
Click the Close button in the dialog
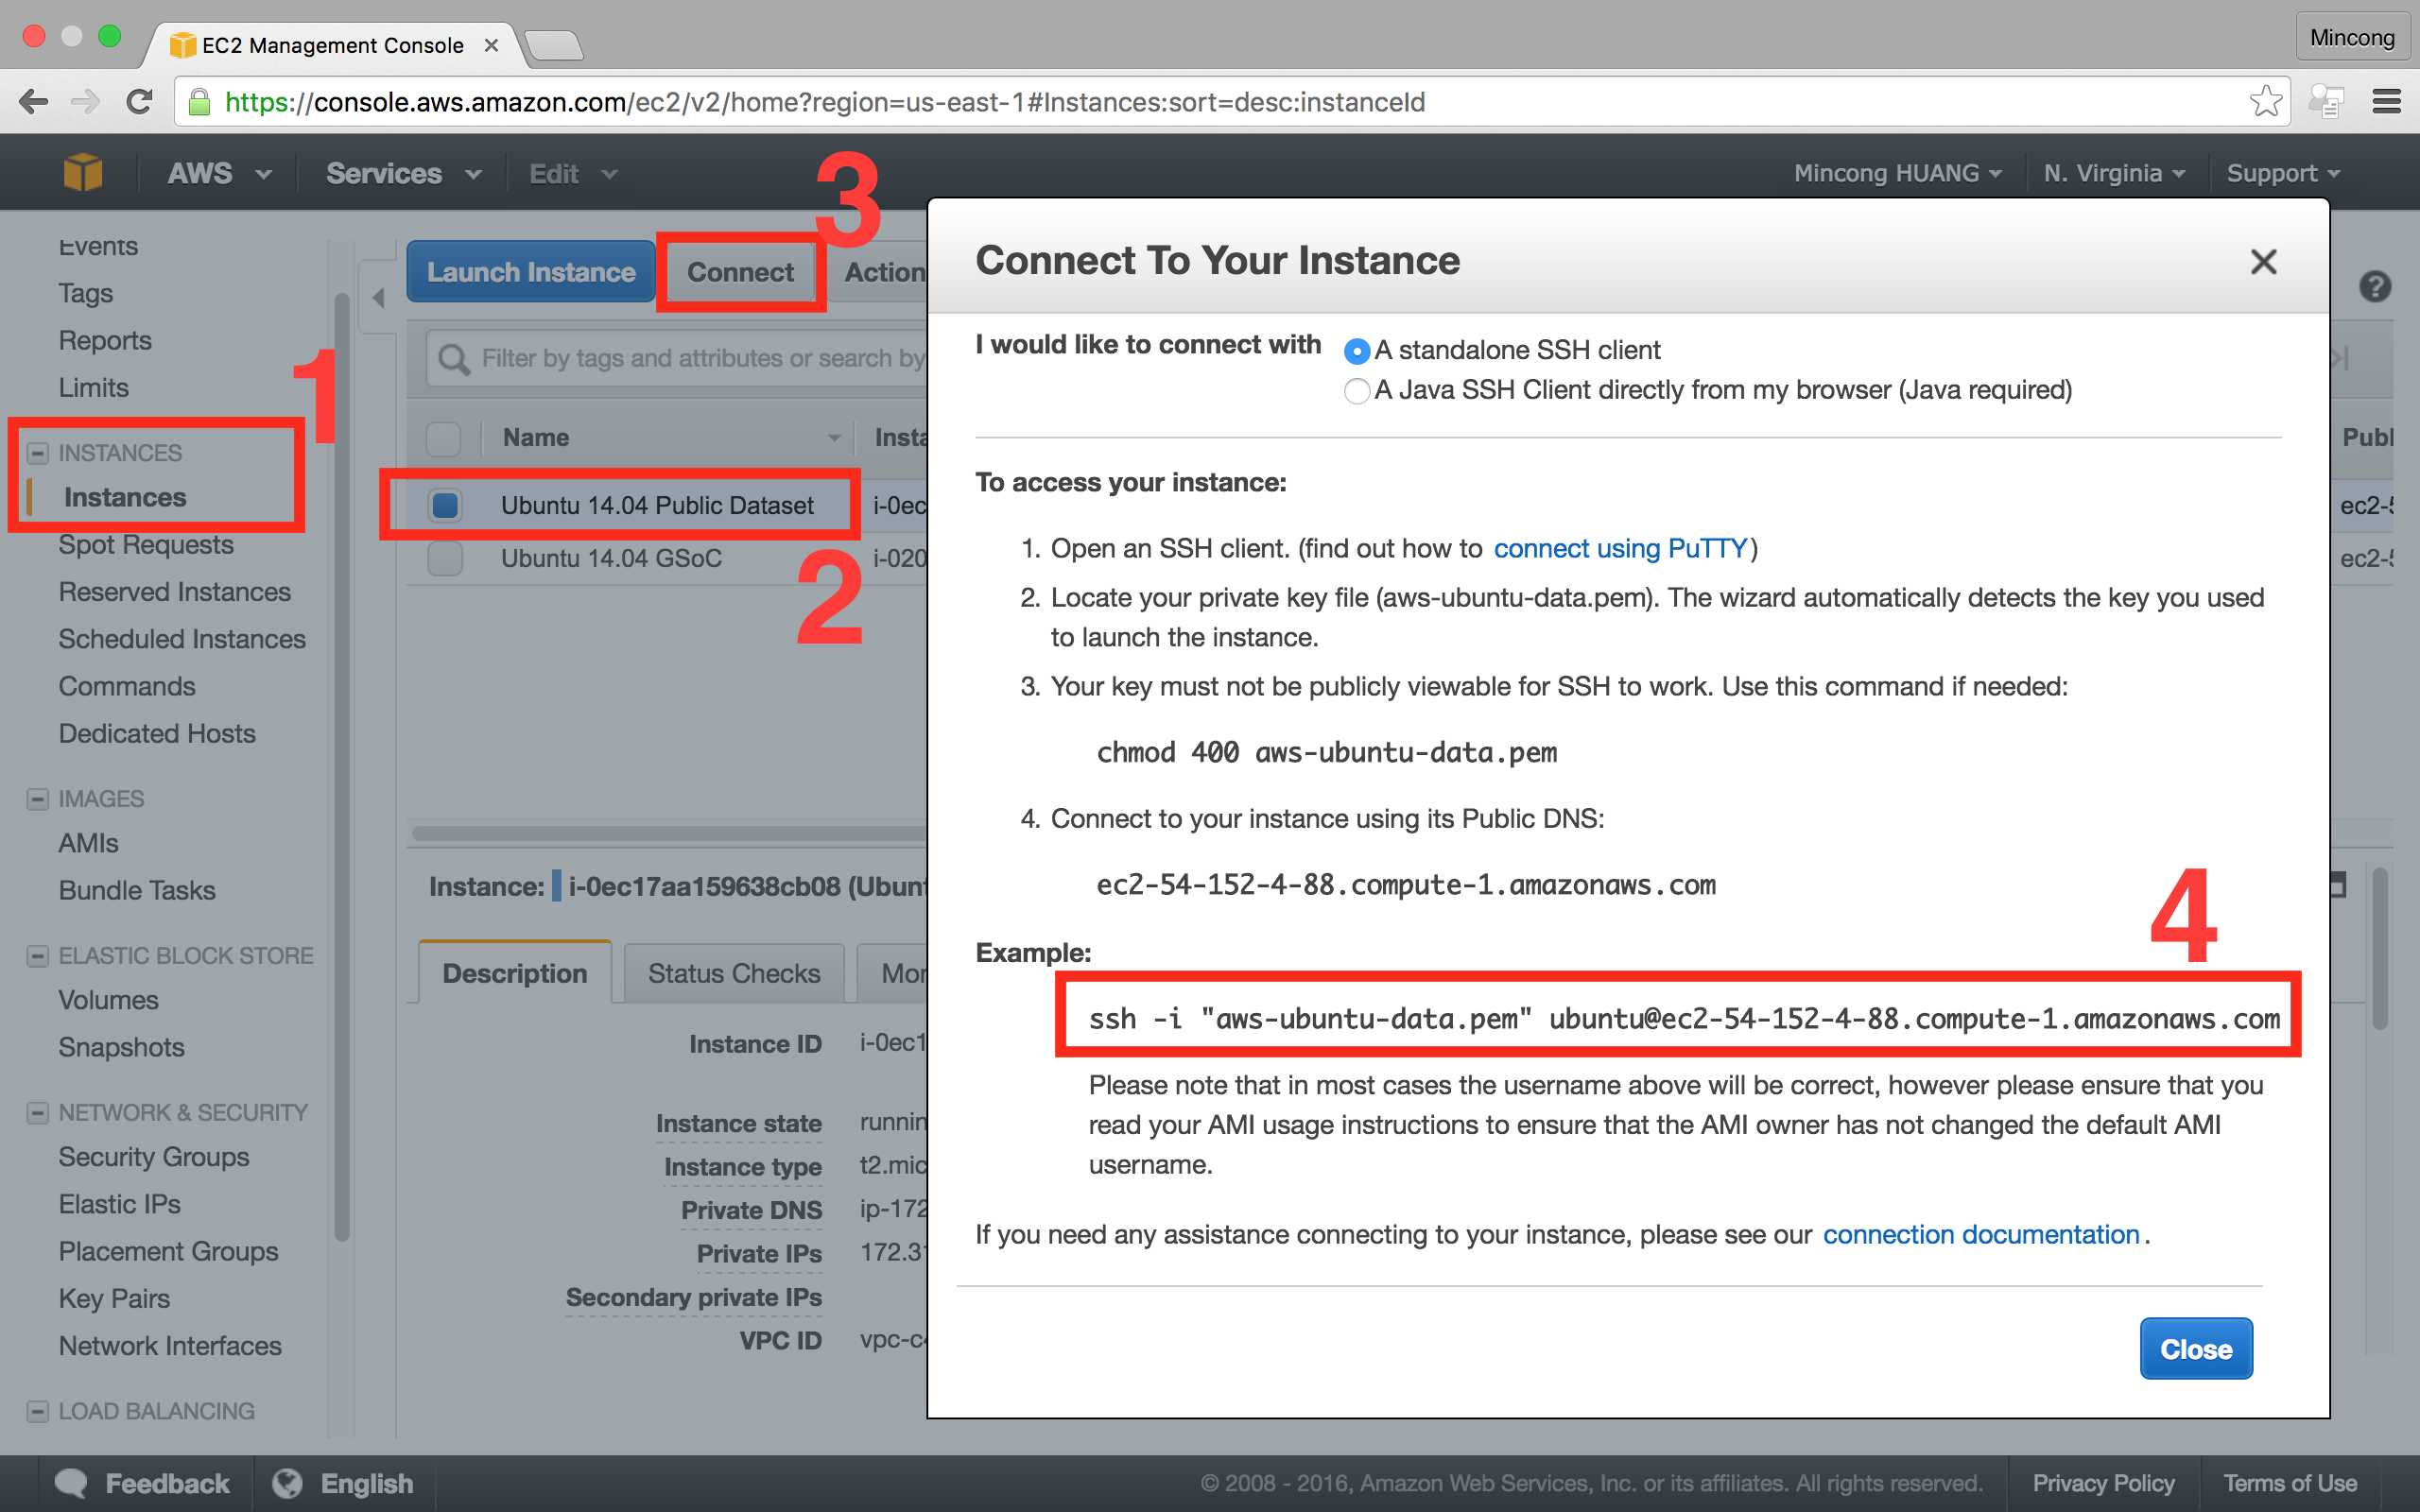point(2192,1347)
